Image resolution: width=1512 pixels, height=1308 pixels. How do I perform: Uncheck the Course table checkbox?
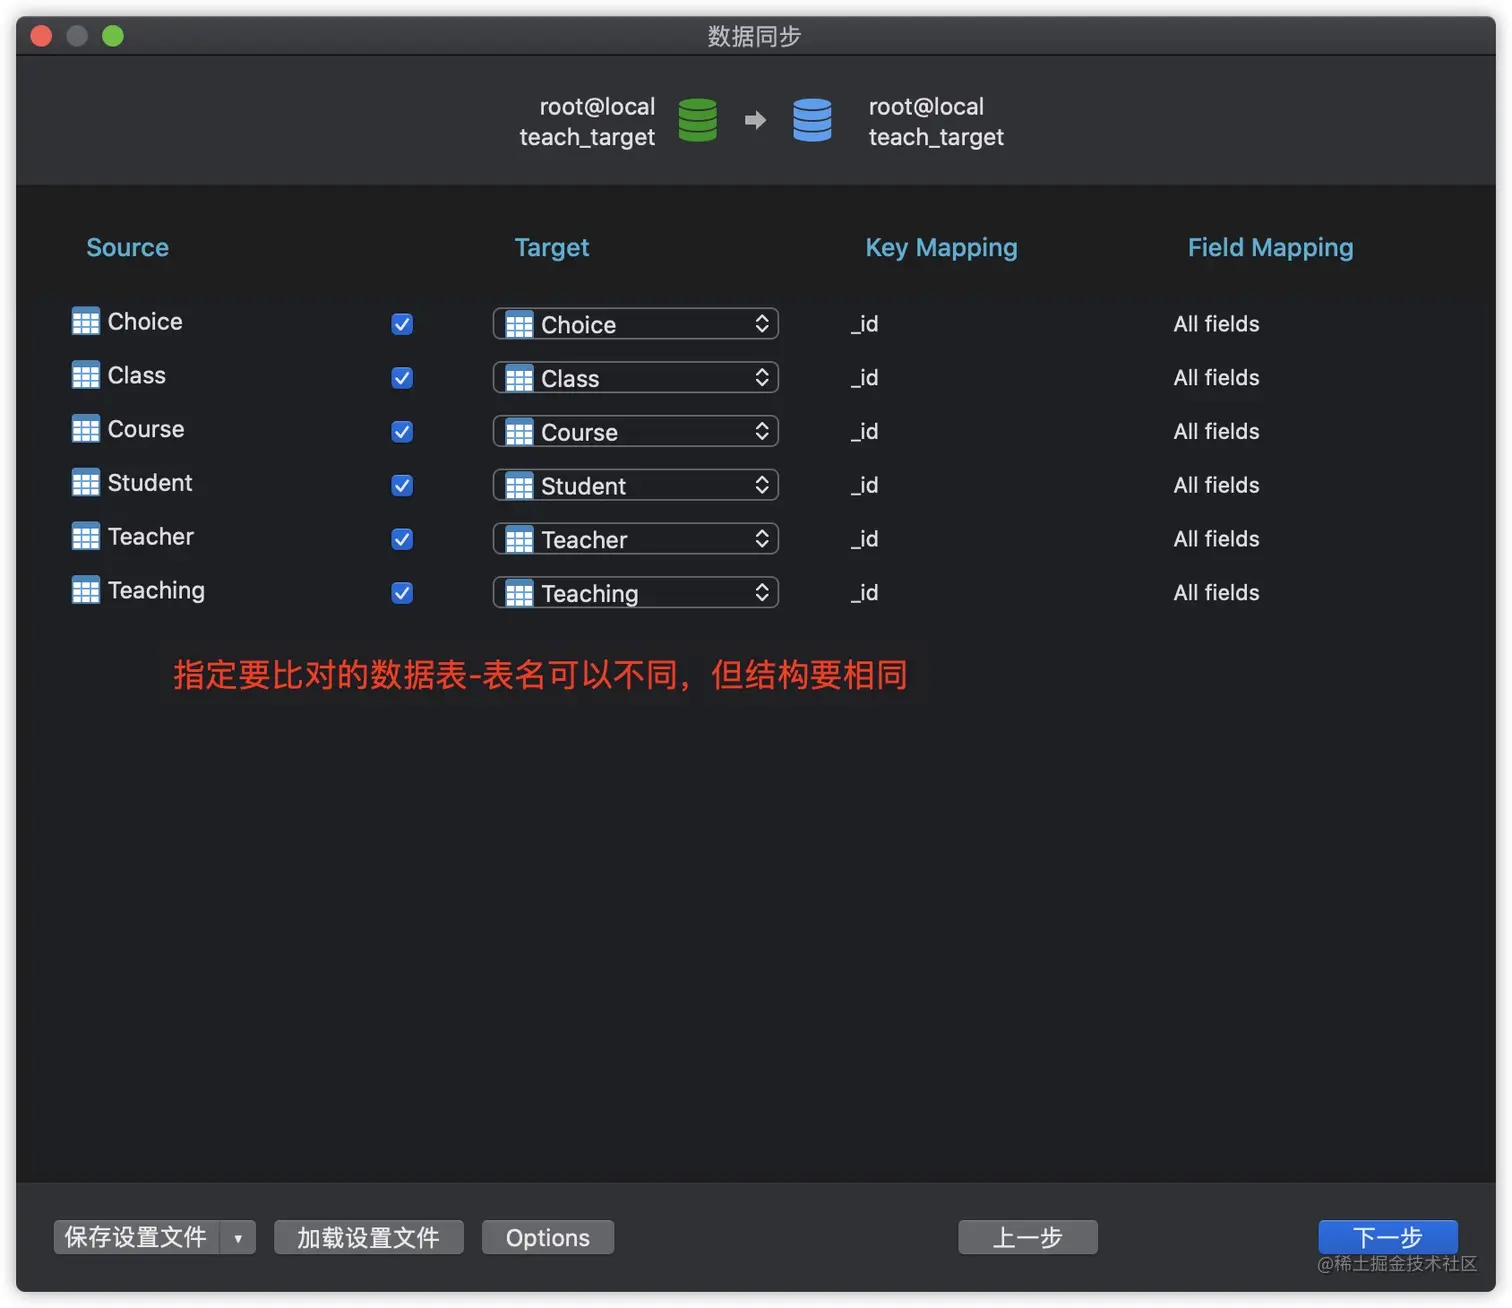(x=402, y=432)
